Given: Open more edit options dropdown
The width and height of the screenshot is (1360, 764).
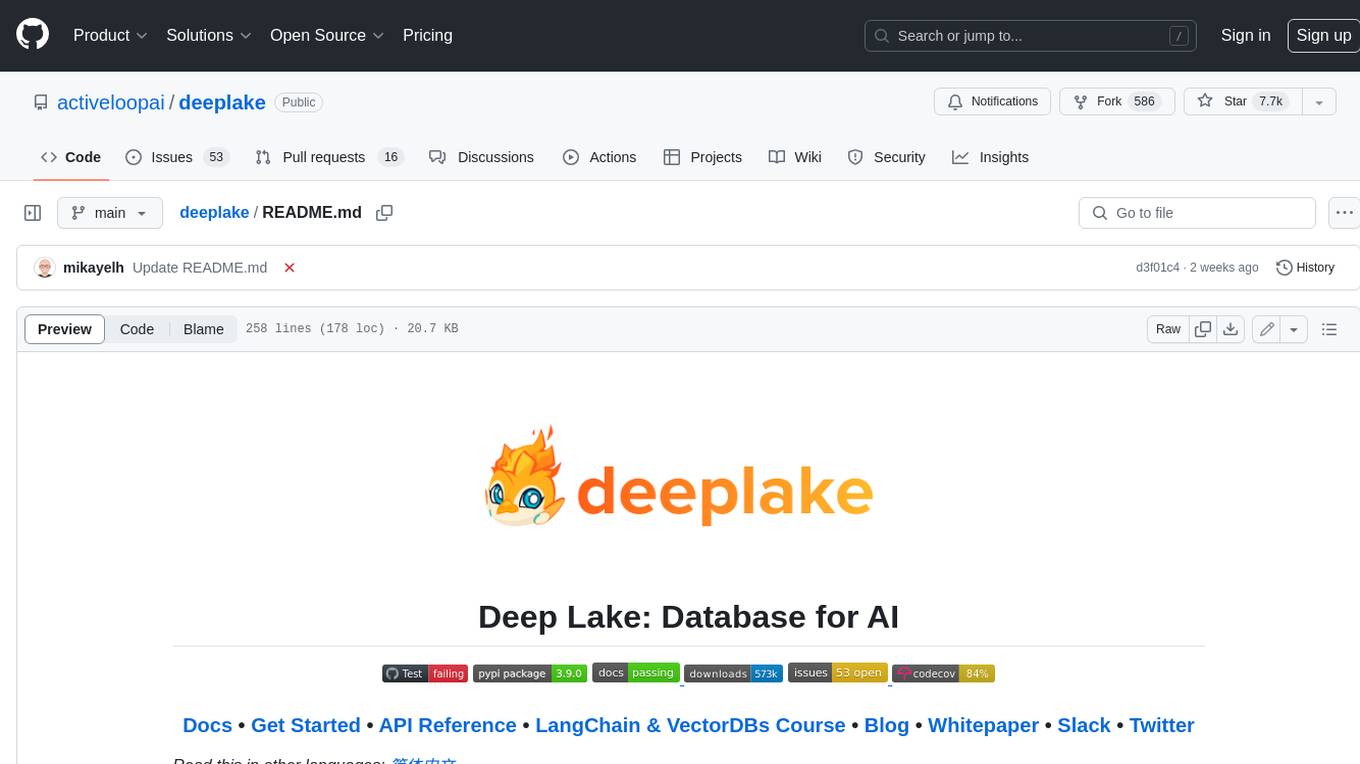Looking at the screenshot, I should pyautogui.click(x=1294, y=329).
